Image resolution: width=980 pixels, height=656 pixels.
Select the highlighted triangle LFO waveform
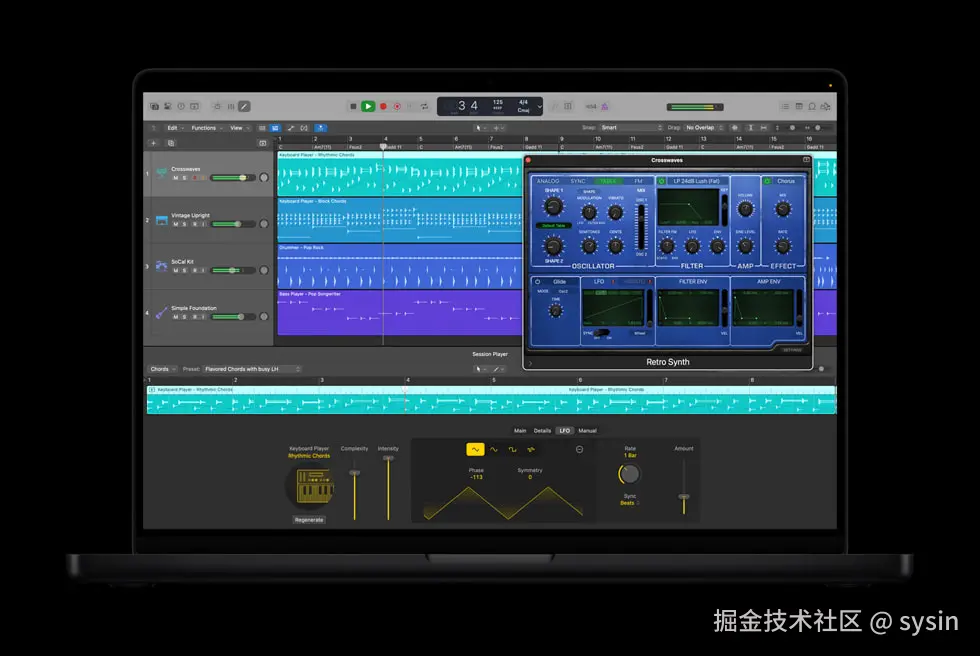tap(476, 449)
